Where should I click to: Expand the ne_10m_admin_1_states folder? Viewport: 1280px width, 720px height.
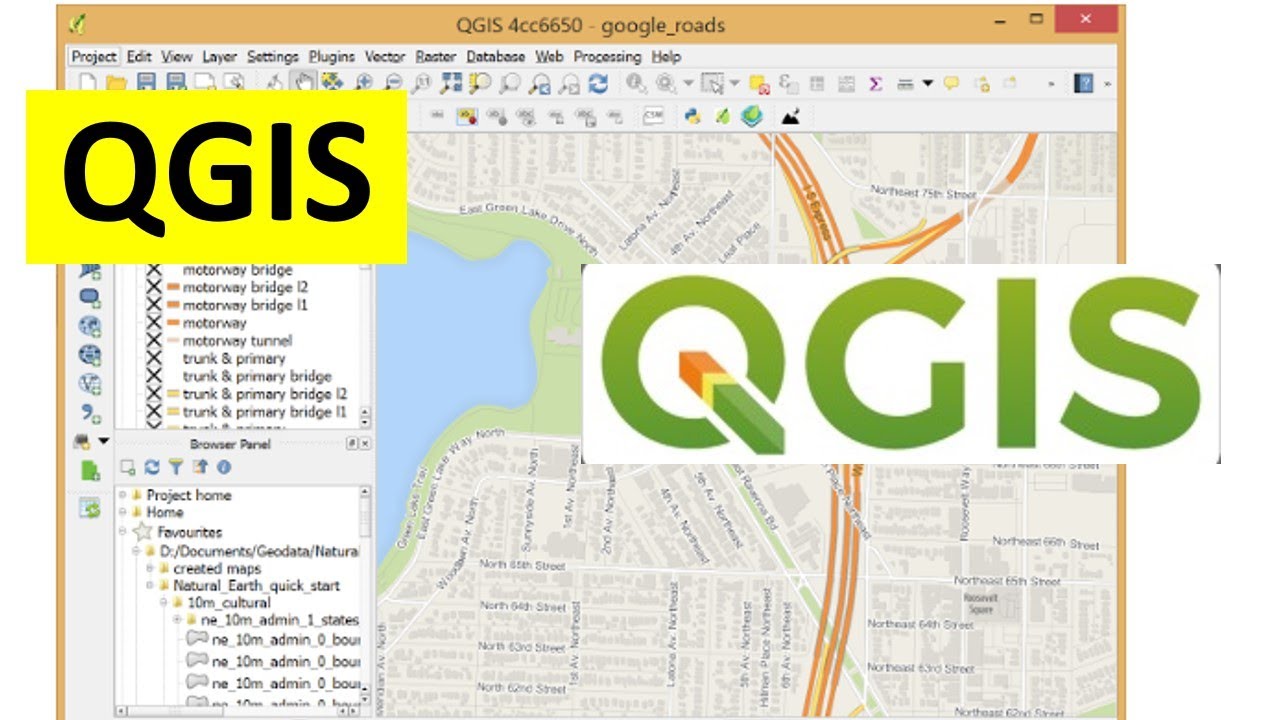click(x=178, y=621)
